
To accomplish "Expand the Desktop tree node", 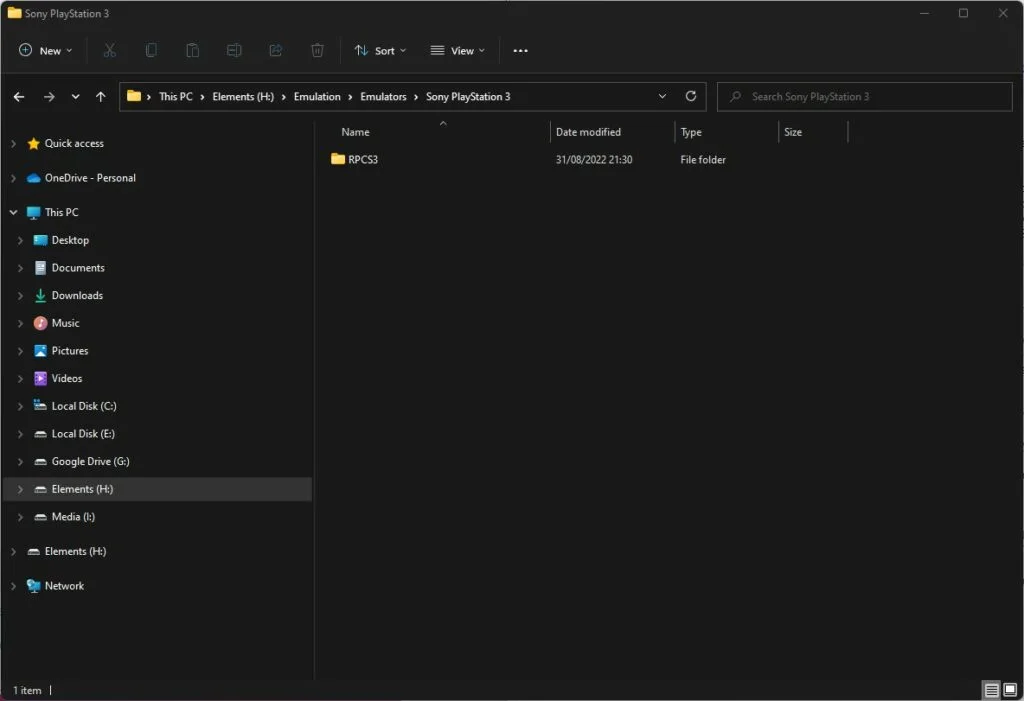I will click(20, 240).
